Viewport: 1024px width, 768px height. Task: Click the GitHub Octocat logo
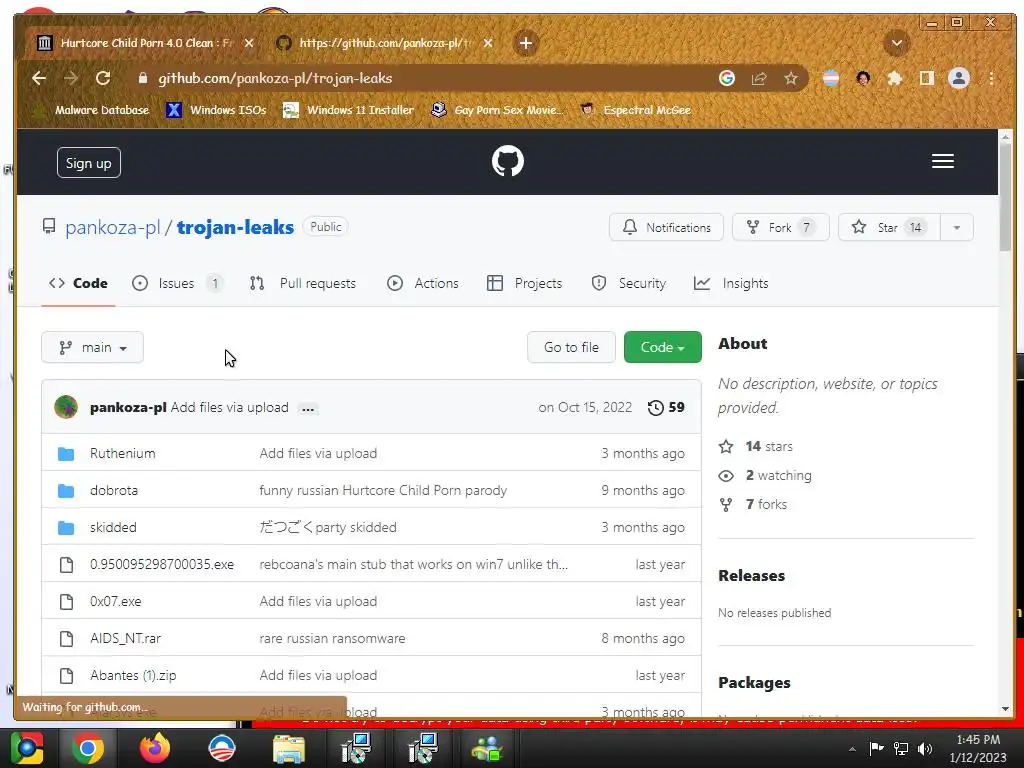pyautogui.click(x=507, y=161)
